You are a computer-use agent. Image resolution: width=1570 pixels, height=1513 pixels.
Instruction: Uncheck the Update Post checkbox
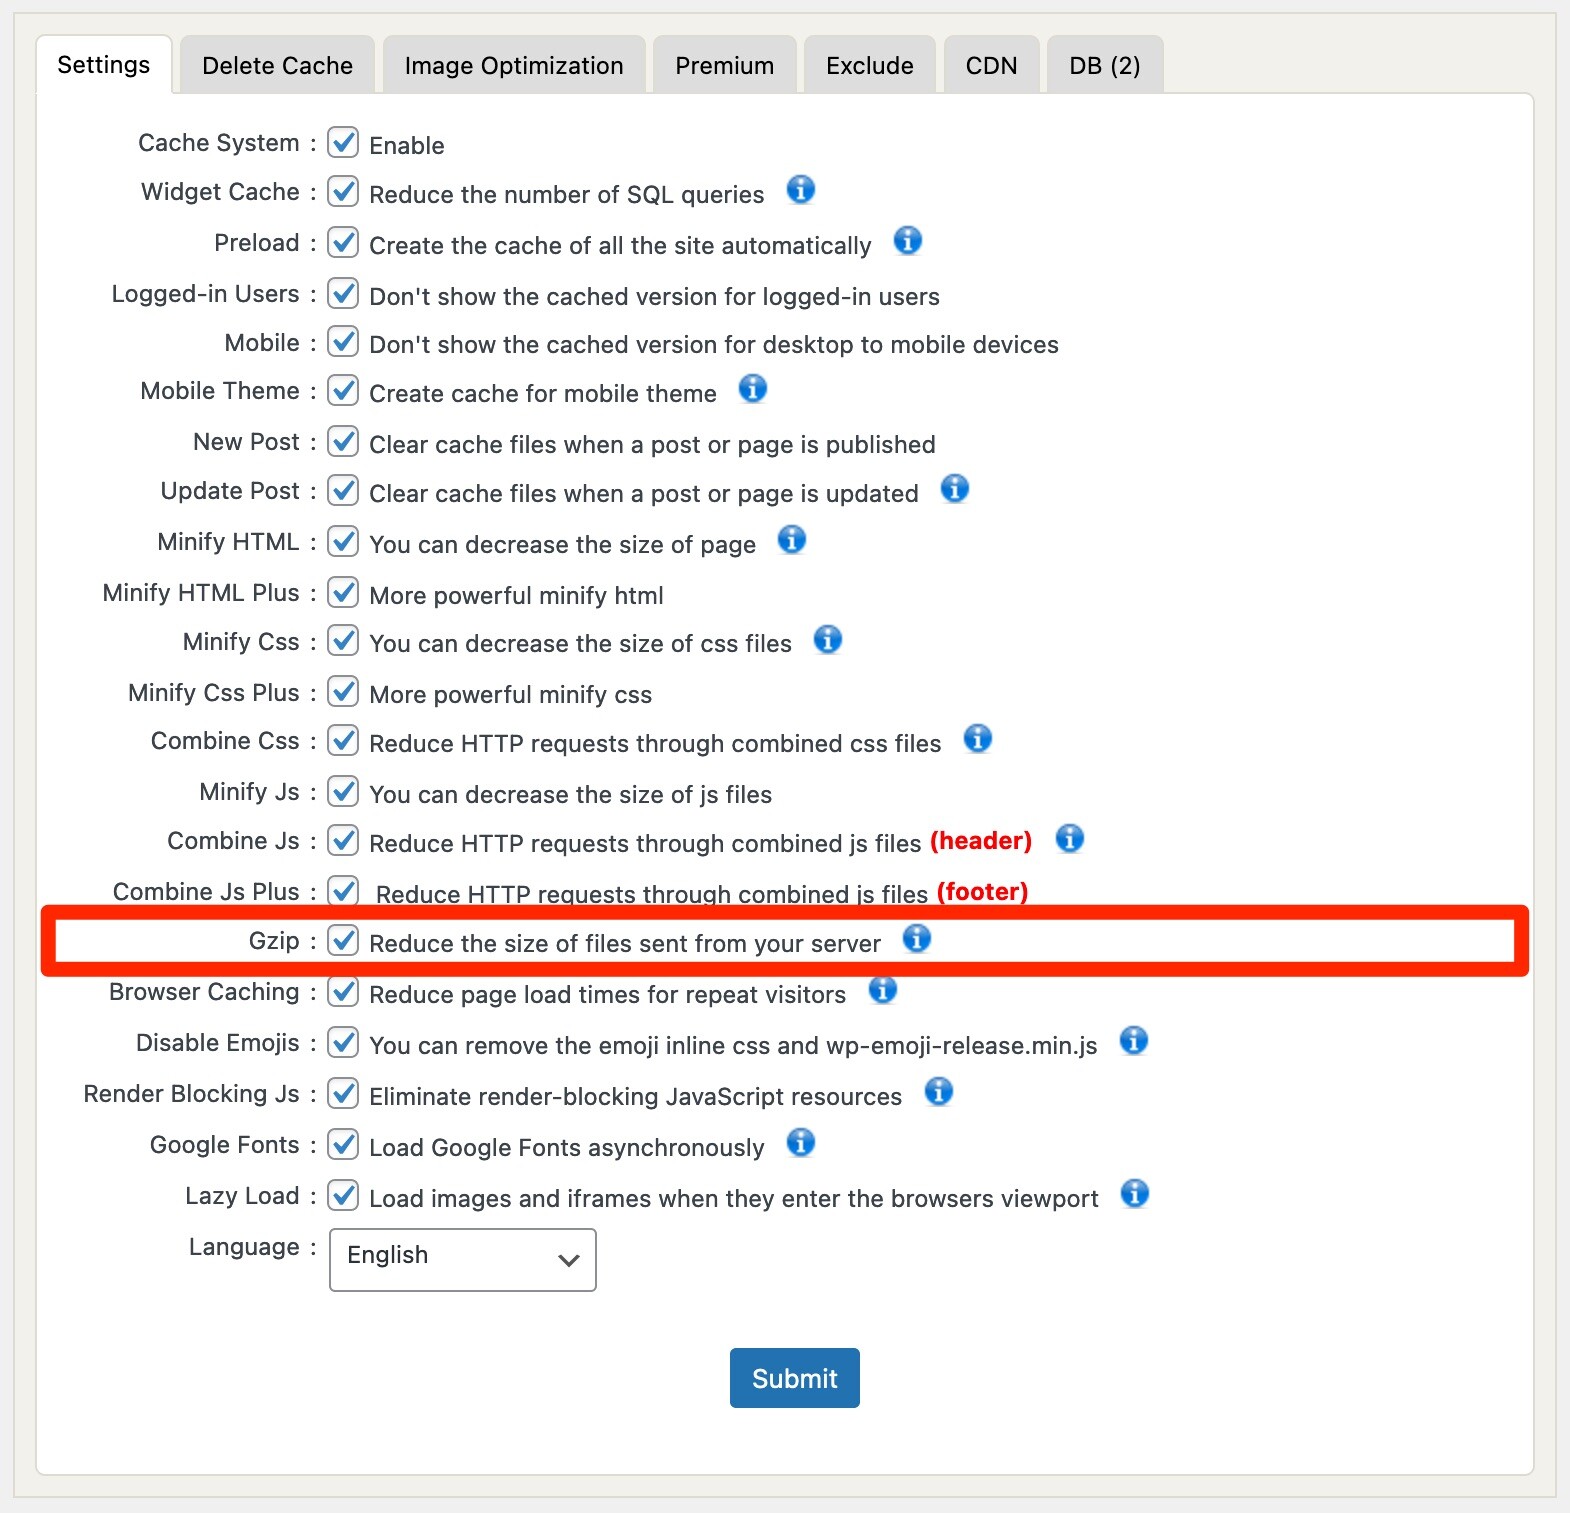pyautogui.click(x=343, y=490)
